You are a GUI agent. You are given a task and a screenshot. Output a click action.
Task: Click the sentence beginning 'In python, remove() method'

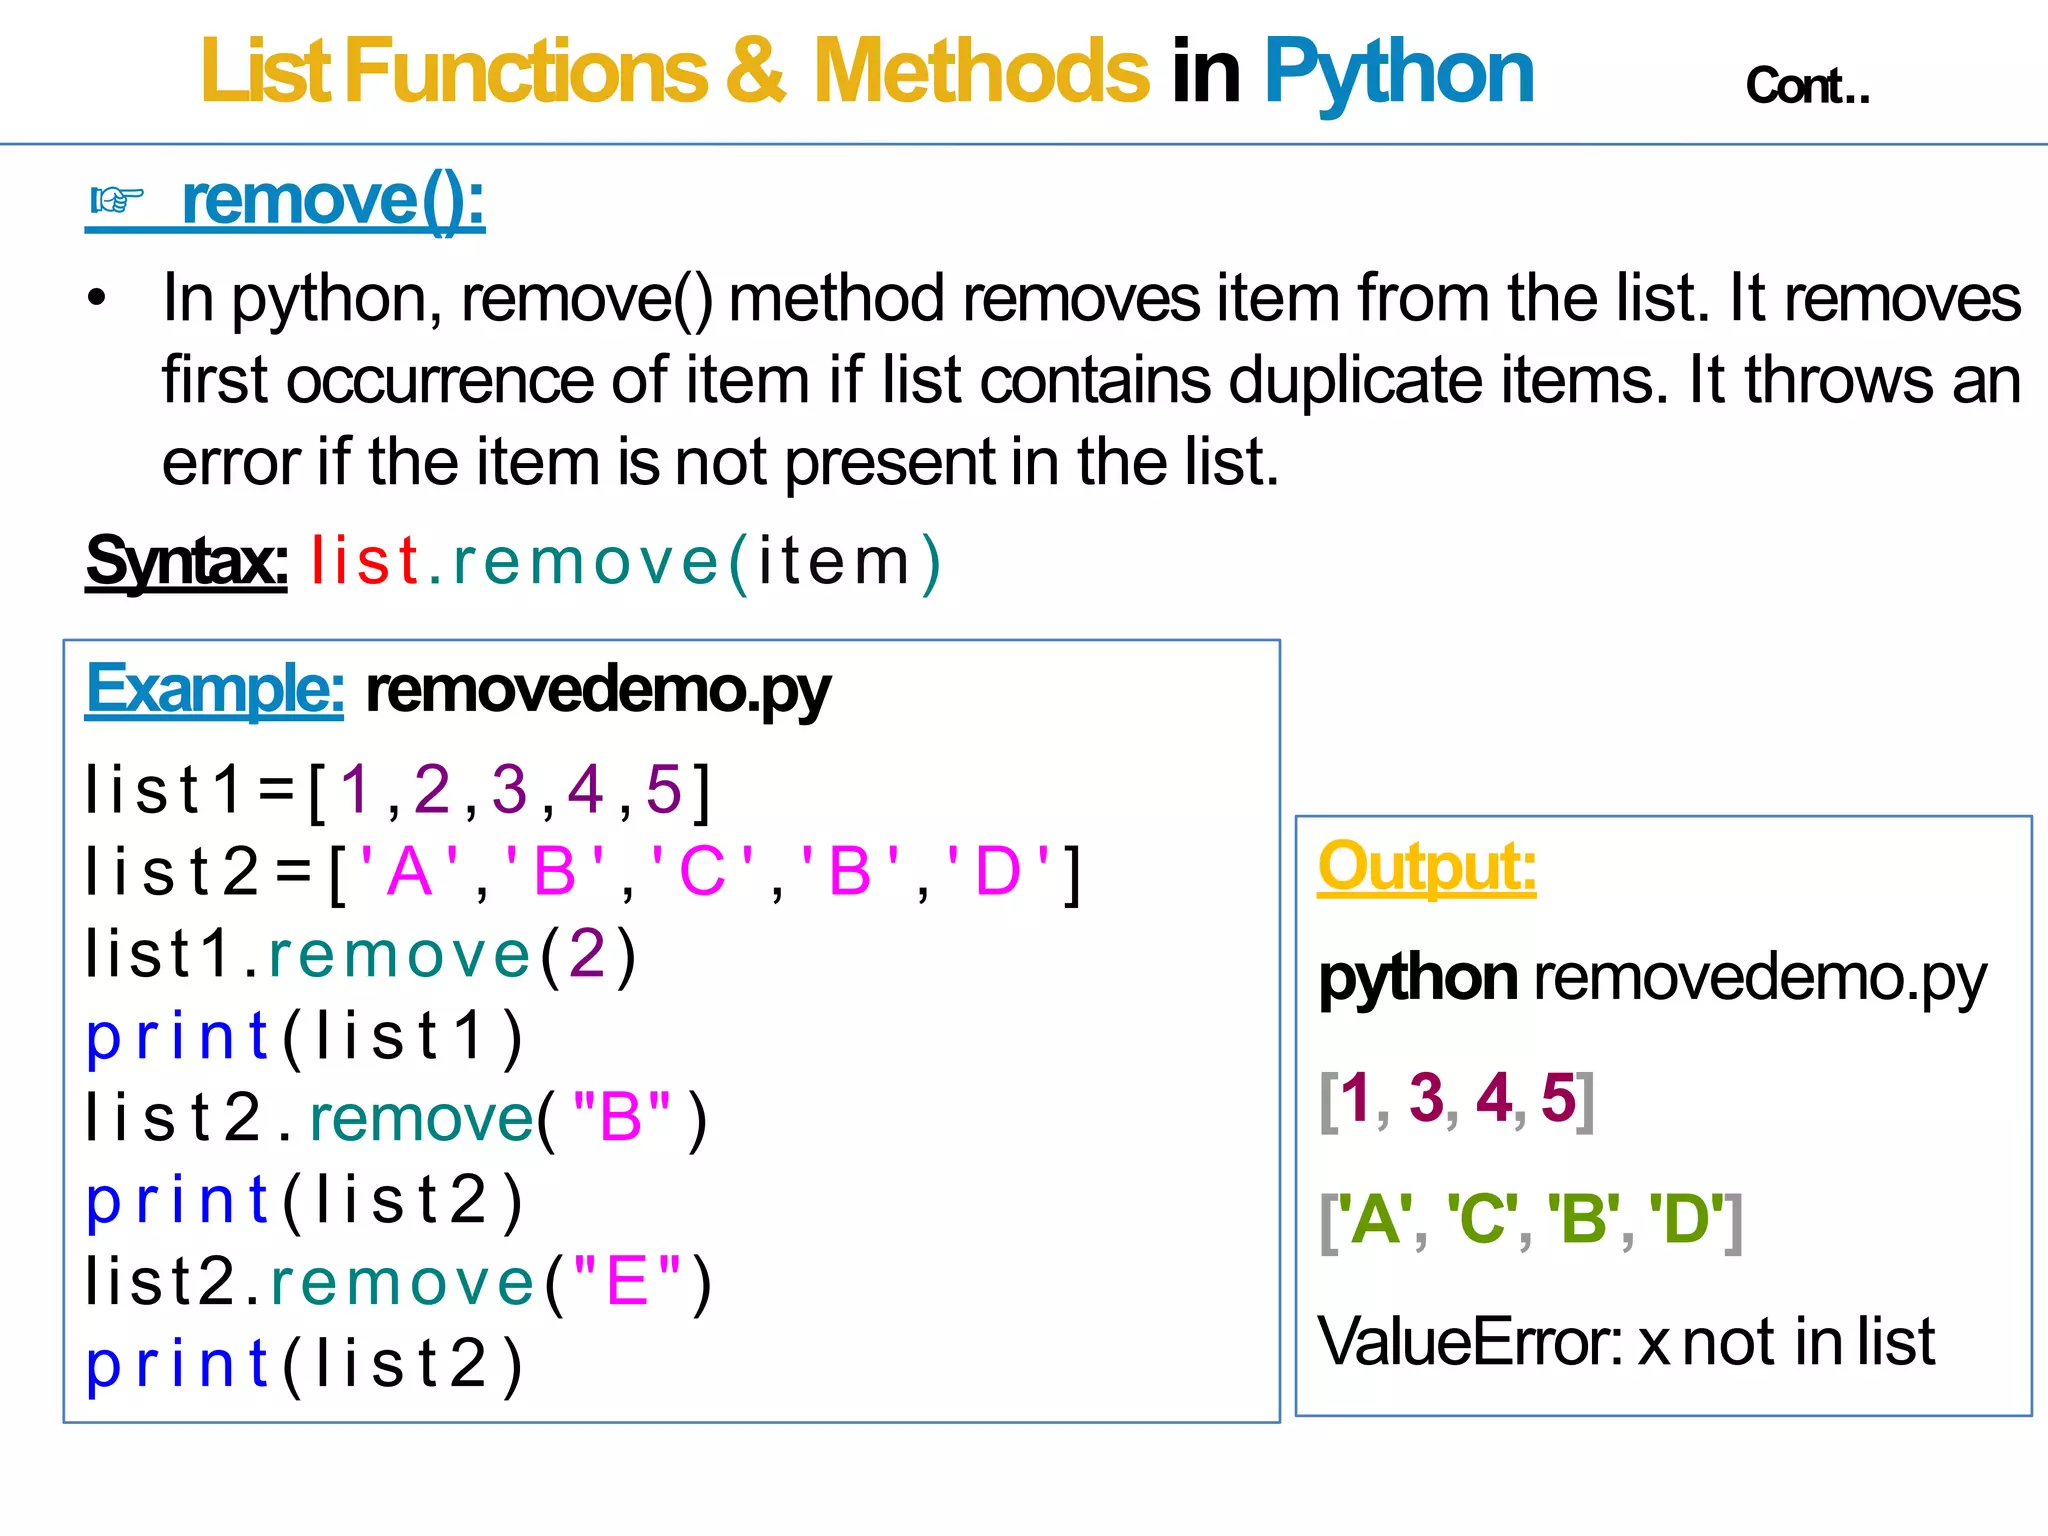point(1091,299)
